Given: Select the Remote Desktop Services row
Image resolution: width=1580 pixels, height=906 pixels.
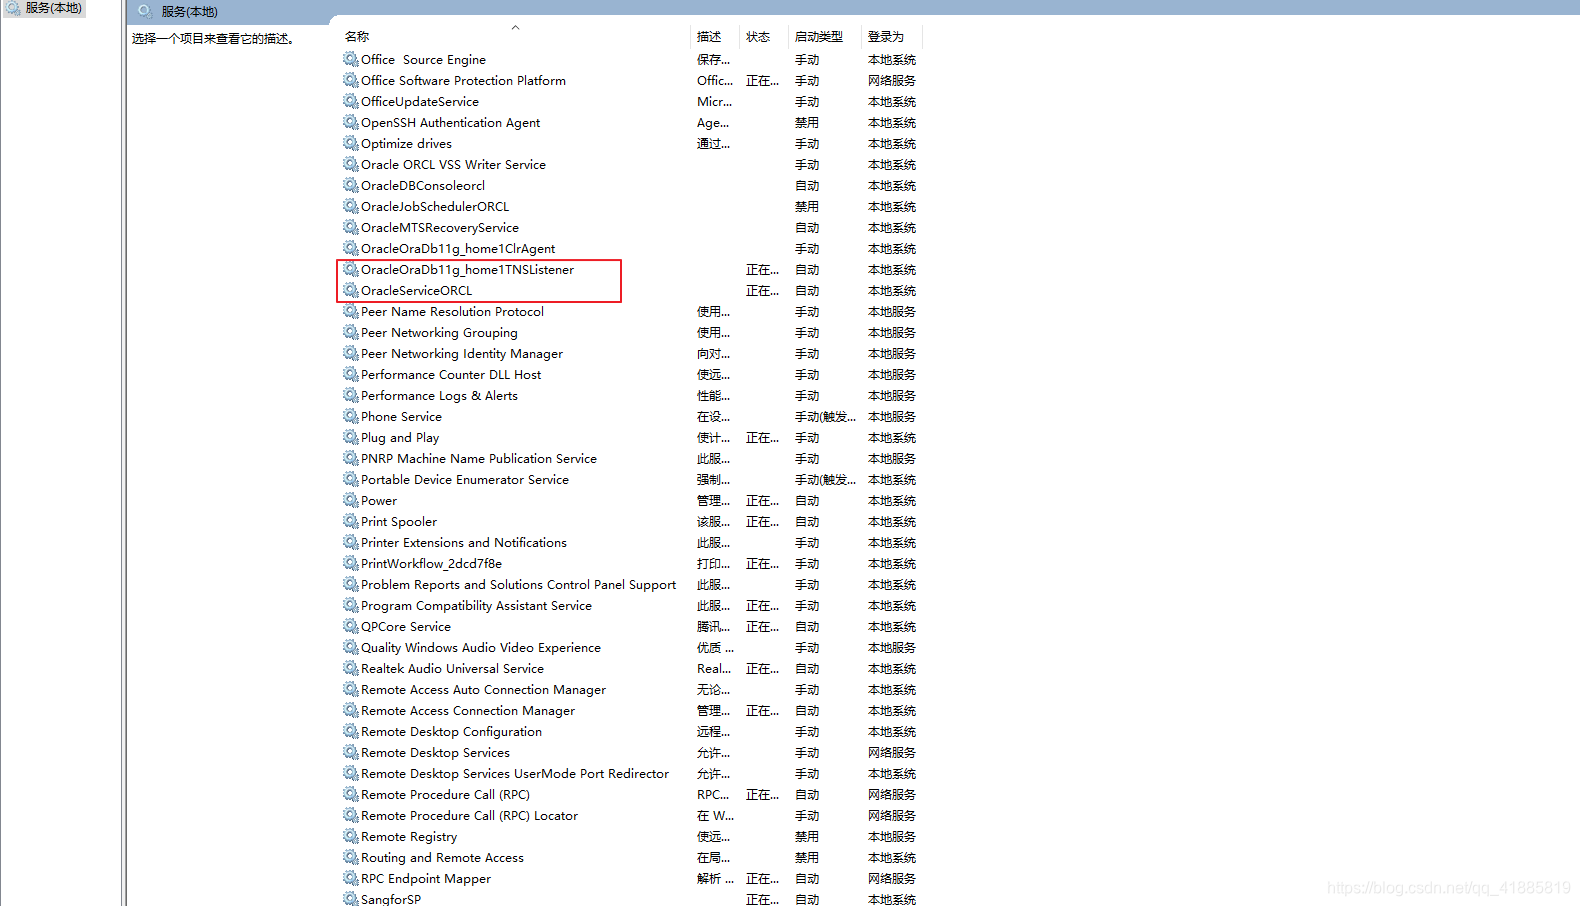Looking at the screenshot, I should click(630, 752).
